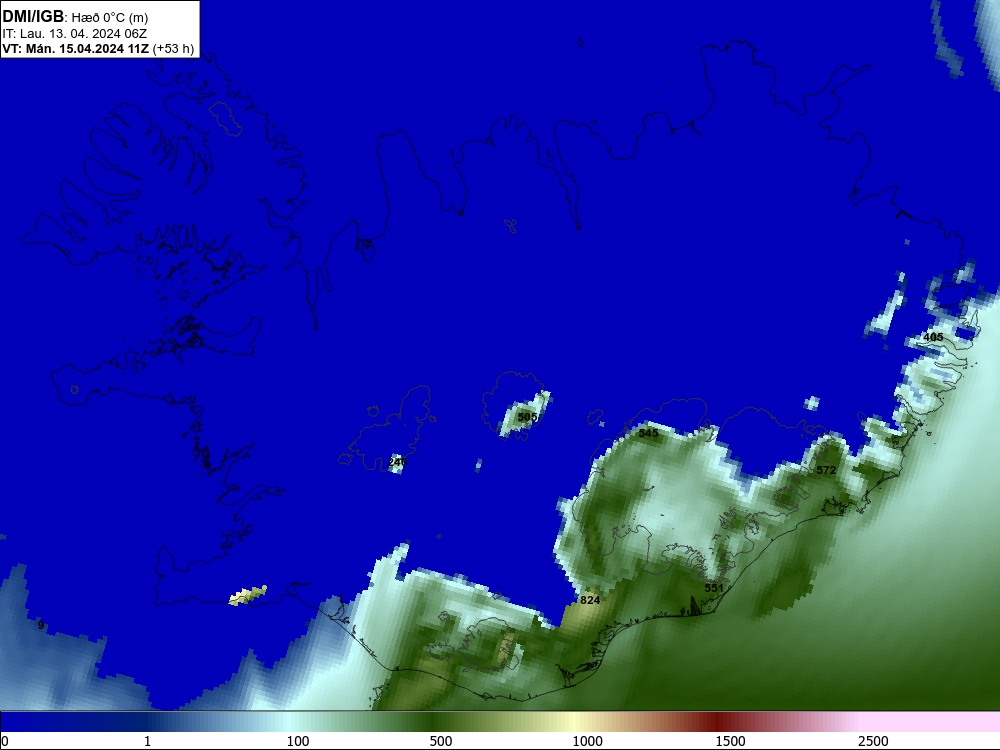1000x750 pixels.
Task: Click the legend tick label '1000'
Action: [x=587, y=741]
